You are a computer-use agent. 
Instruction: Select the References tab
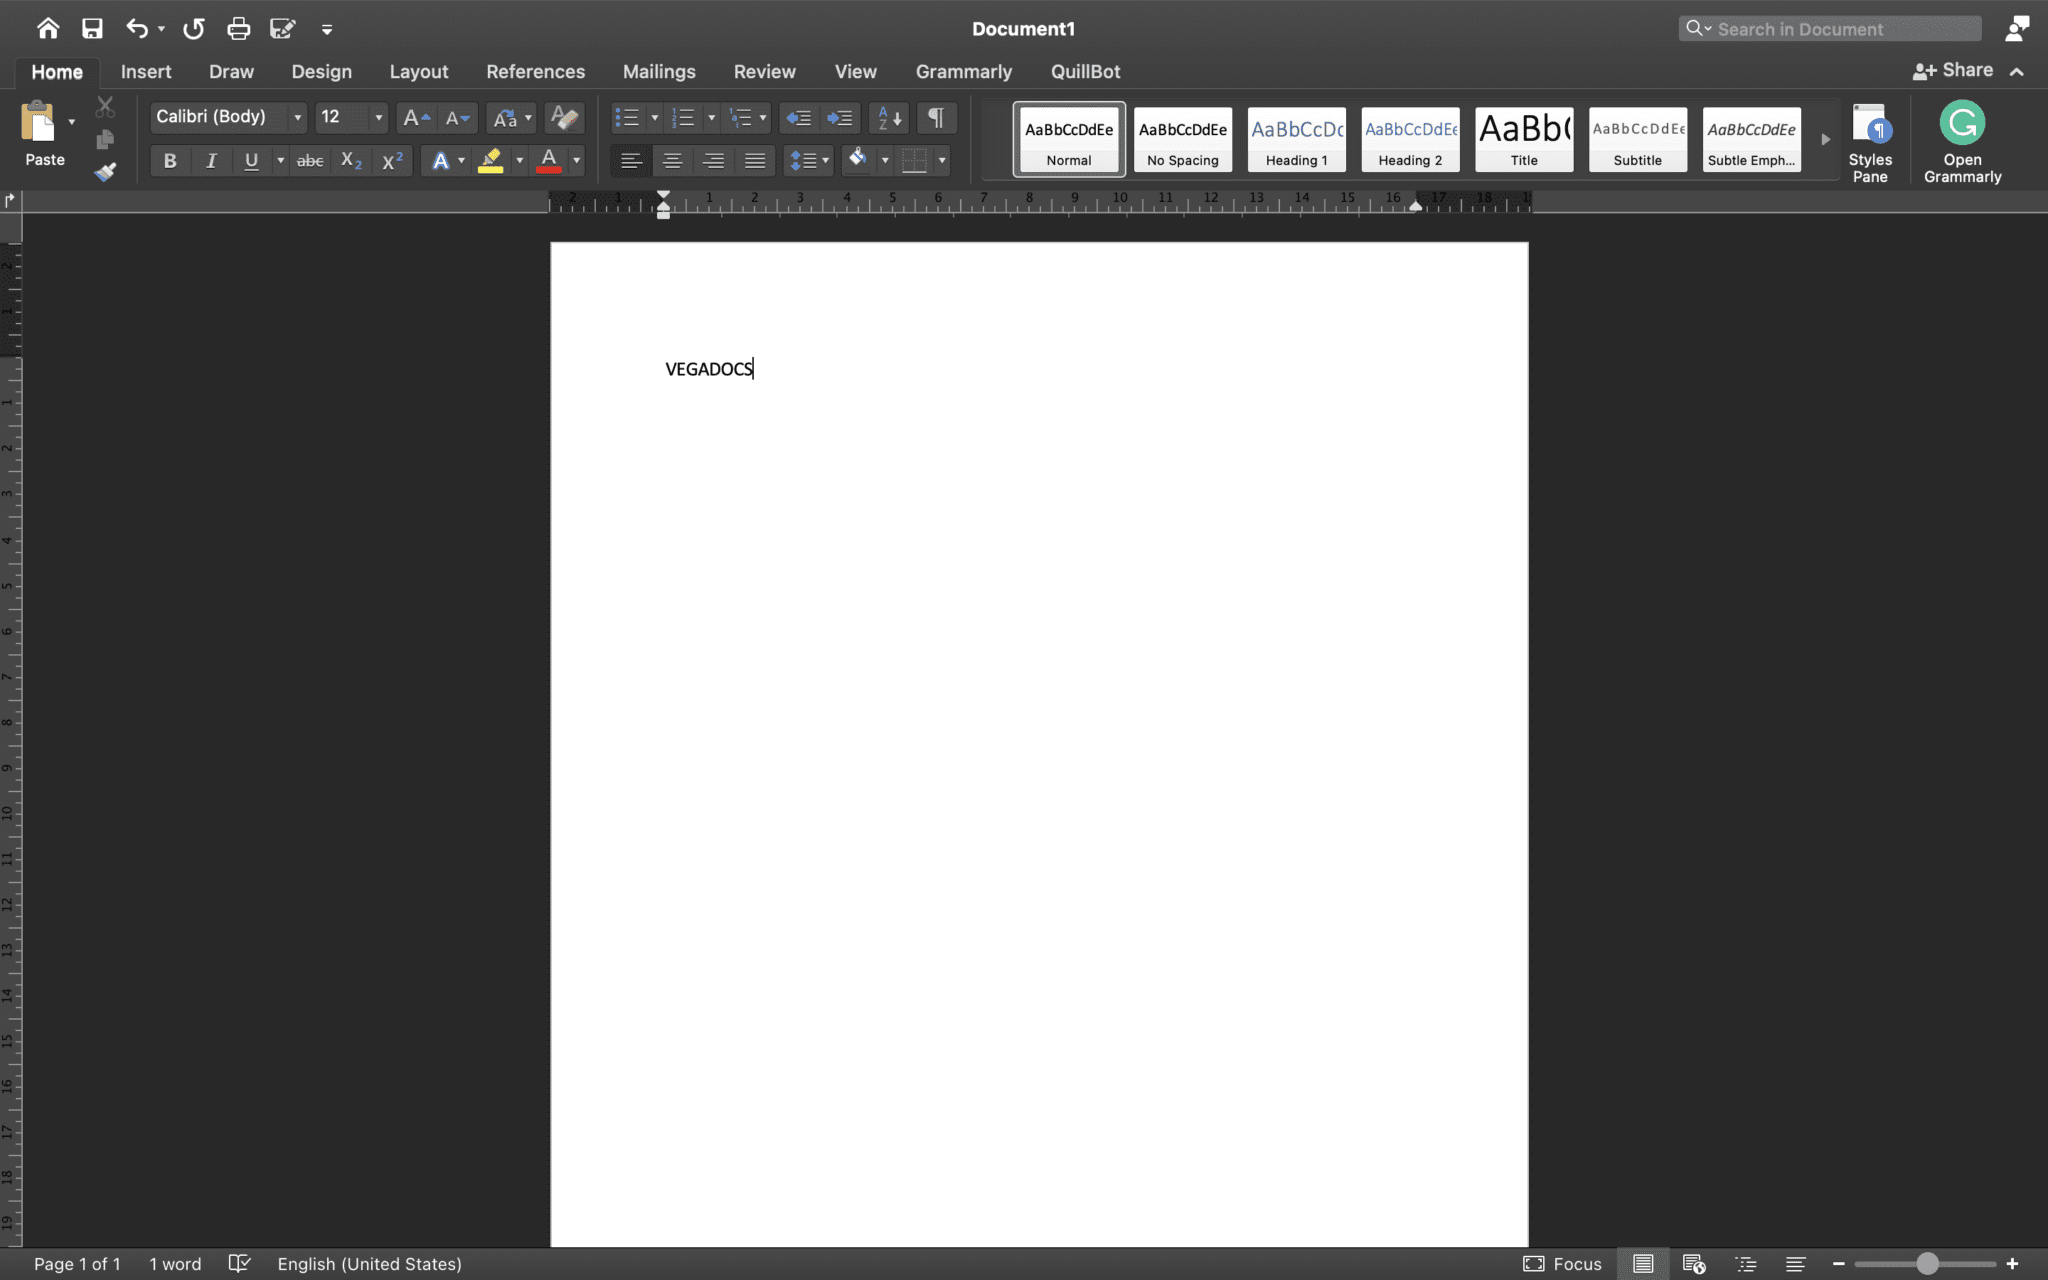coord(535,69)
